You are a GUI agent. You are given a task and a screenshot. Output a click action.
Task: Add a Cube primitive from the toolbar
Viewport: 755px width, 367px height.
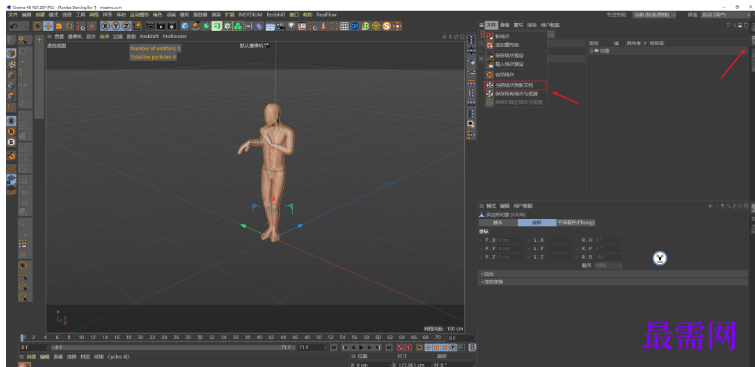click(x=185, y=26)
